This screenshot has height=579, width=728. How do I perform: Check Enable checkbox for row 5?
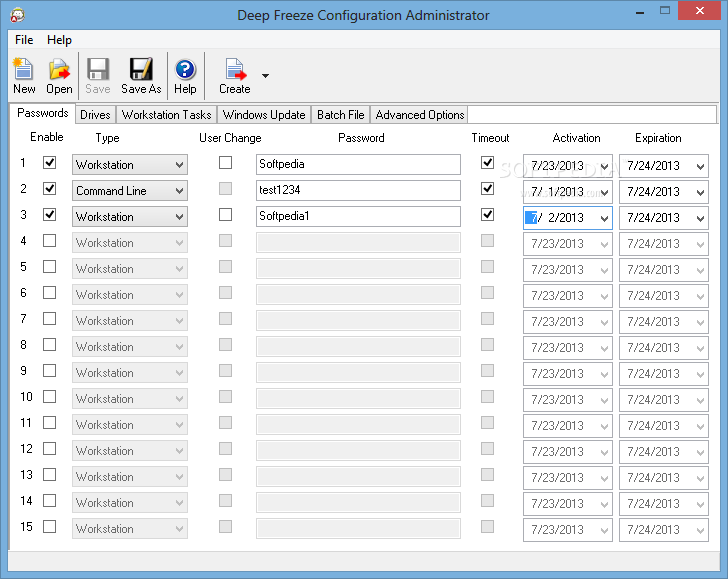[x=49, y=267]
